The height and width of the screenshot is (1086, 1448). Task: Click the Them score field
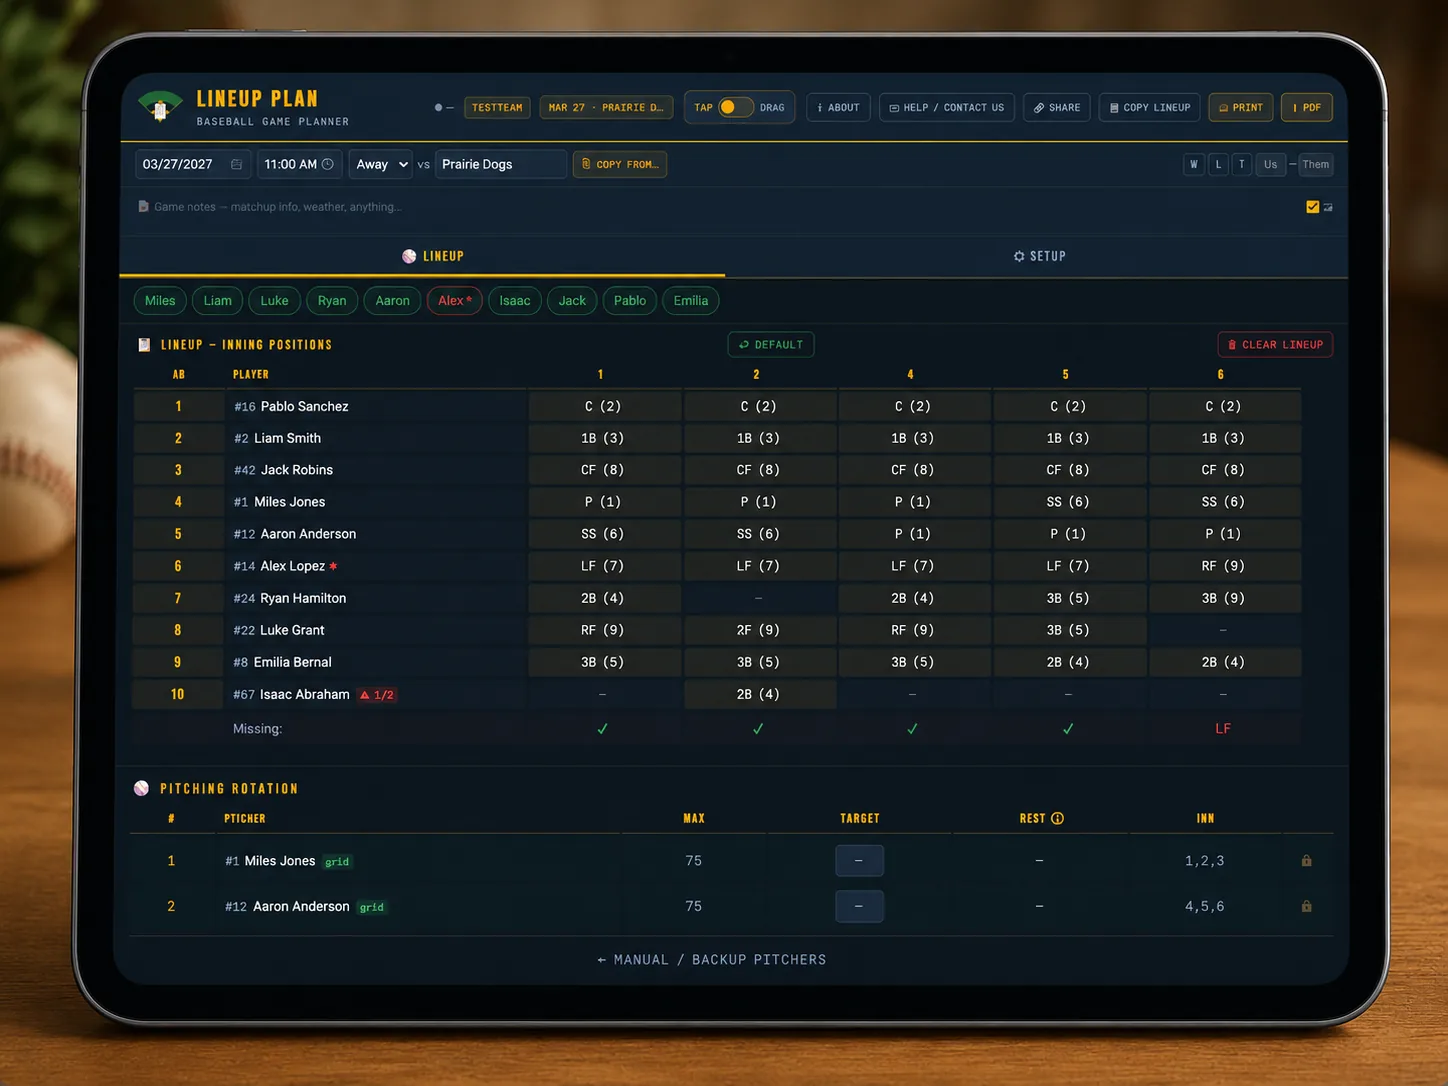pos(1316,164)
